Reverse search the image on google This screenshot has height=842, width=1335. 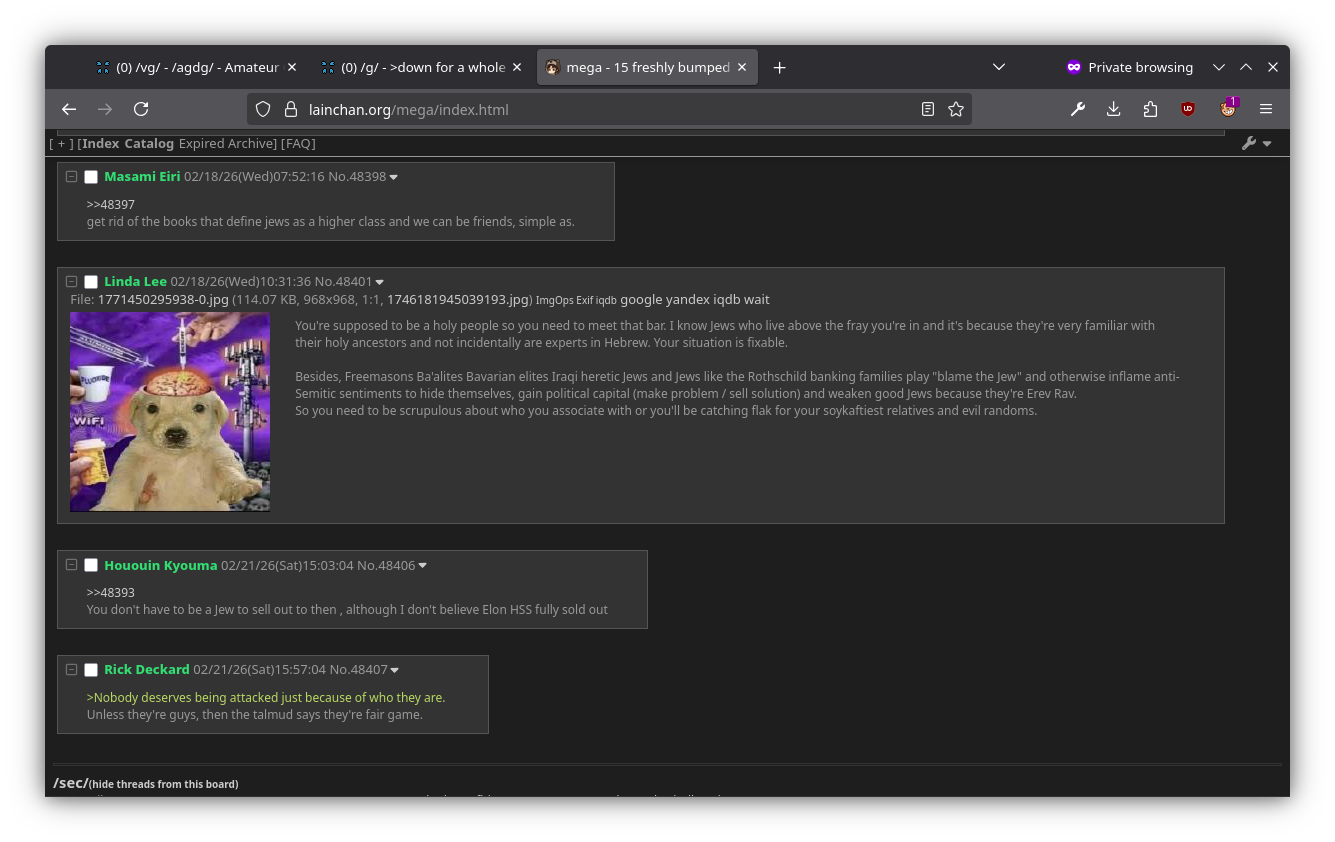pos(641,300)
